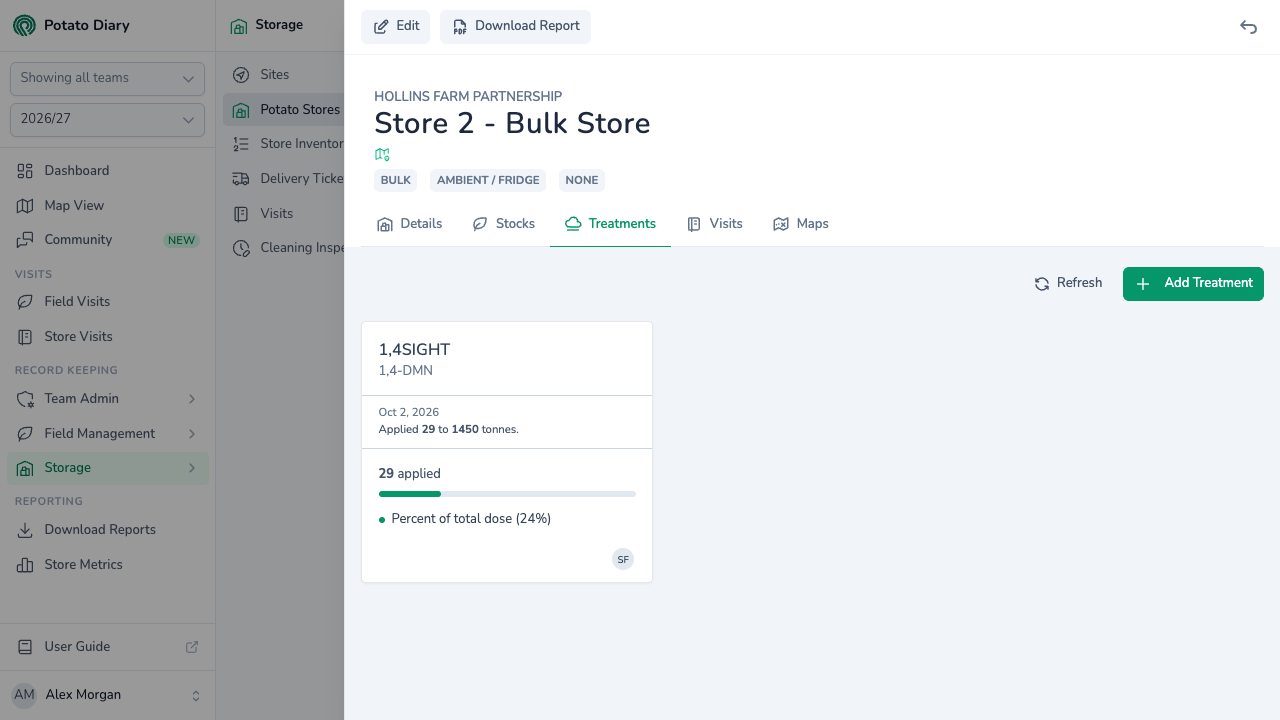Click the Refresh button
Image resolution: width=1280 pixels, height=720 pixels.
pos(1068,284)
